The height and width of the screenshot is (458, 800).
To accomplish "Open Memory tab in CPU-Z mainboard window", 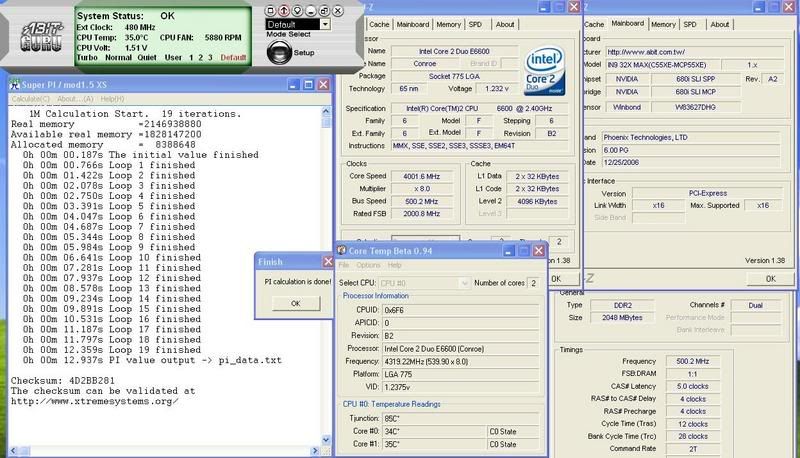I will tap(663, 24).
